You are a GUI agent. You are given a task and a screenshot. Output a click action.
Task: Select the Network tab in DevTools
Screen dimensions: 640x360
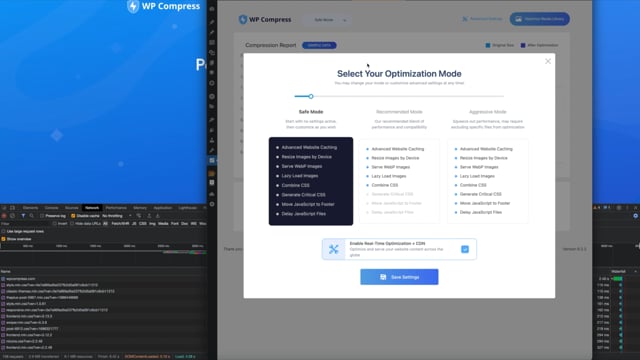[92, 208]
